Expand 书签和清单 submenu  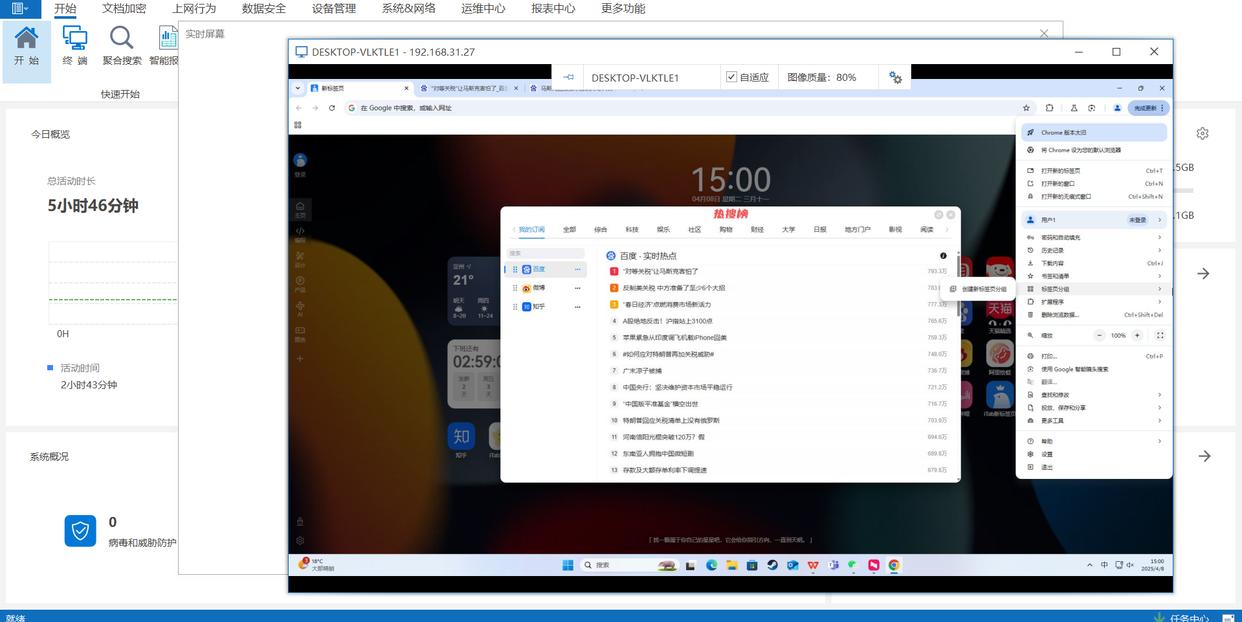click(x=1094, y=275)
